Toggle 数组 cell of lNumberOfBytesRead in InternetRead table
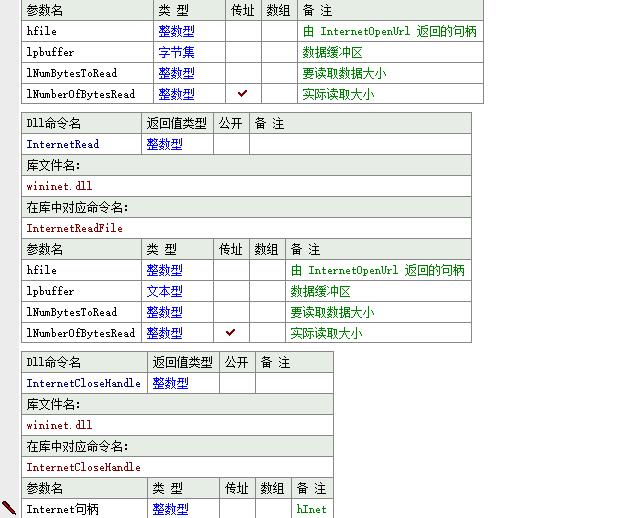The width and height of the screenshot is (643, 518). point(267,333)
